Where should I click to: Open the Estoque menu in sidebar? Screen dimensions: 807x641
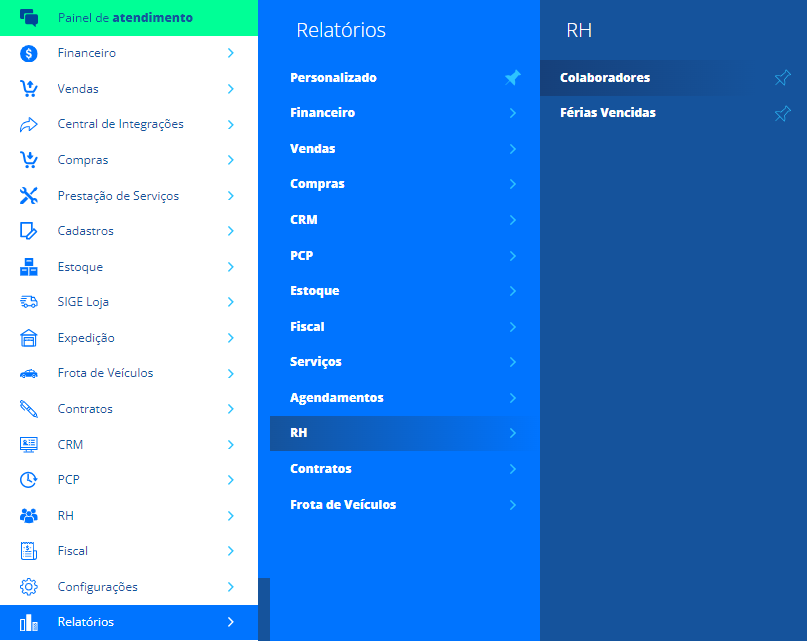pyautogui.click(x=129, y=267)
